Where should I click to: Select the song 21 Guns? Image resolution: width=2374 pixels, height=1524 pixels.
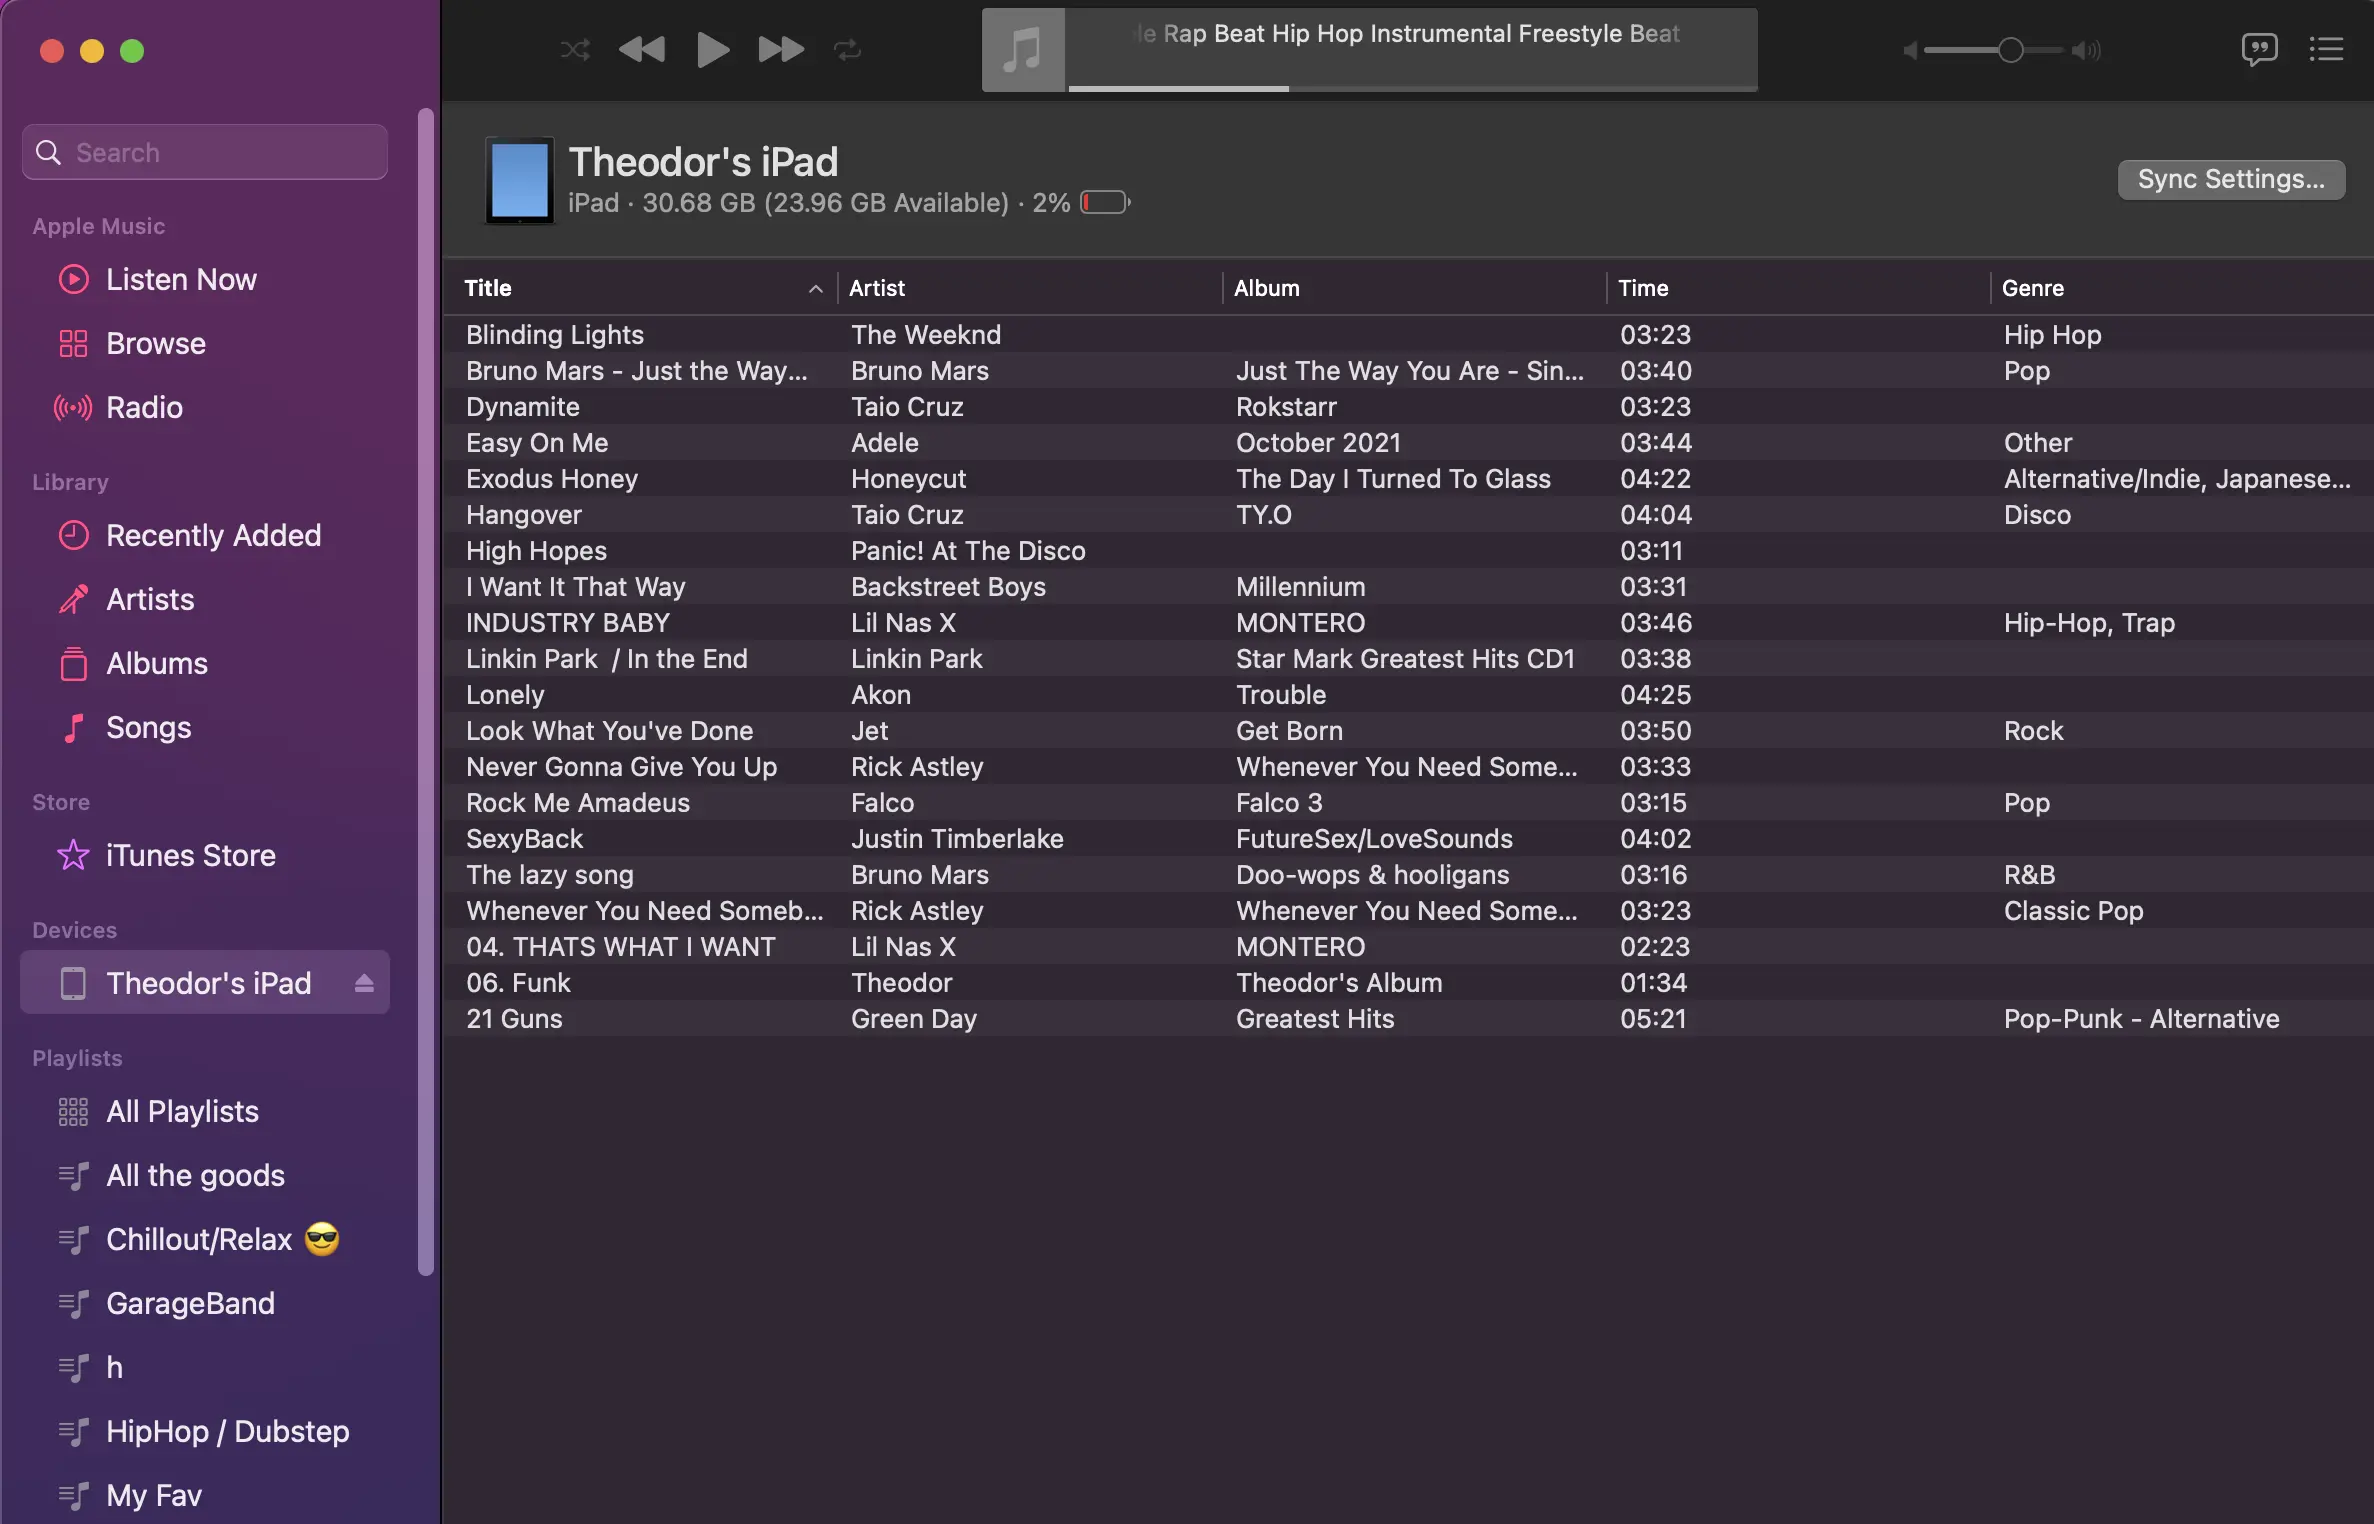(x=1409, y=1019)
